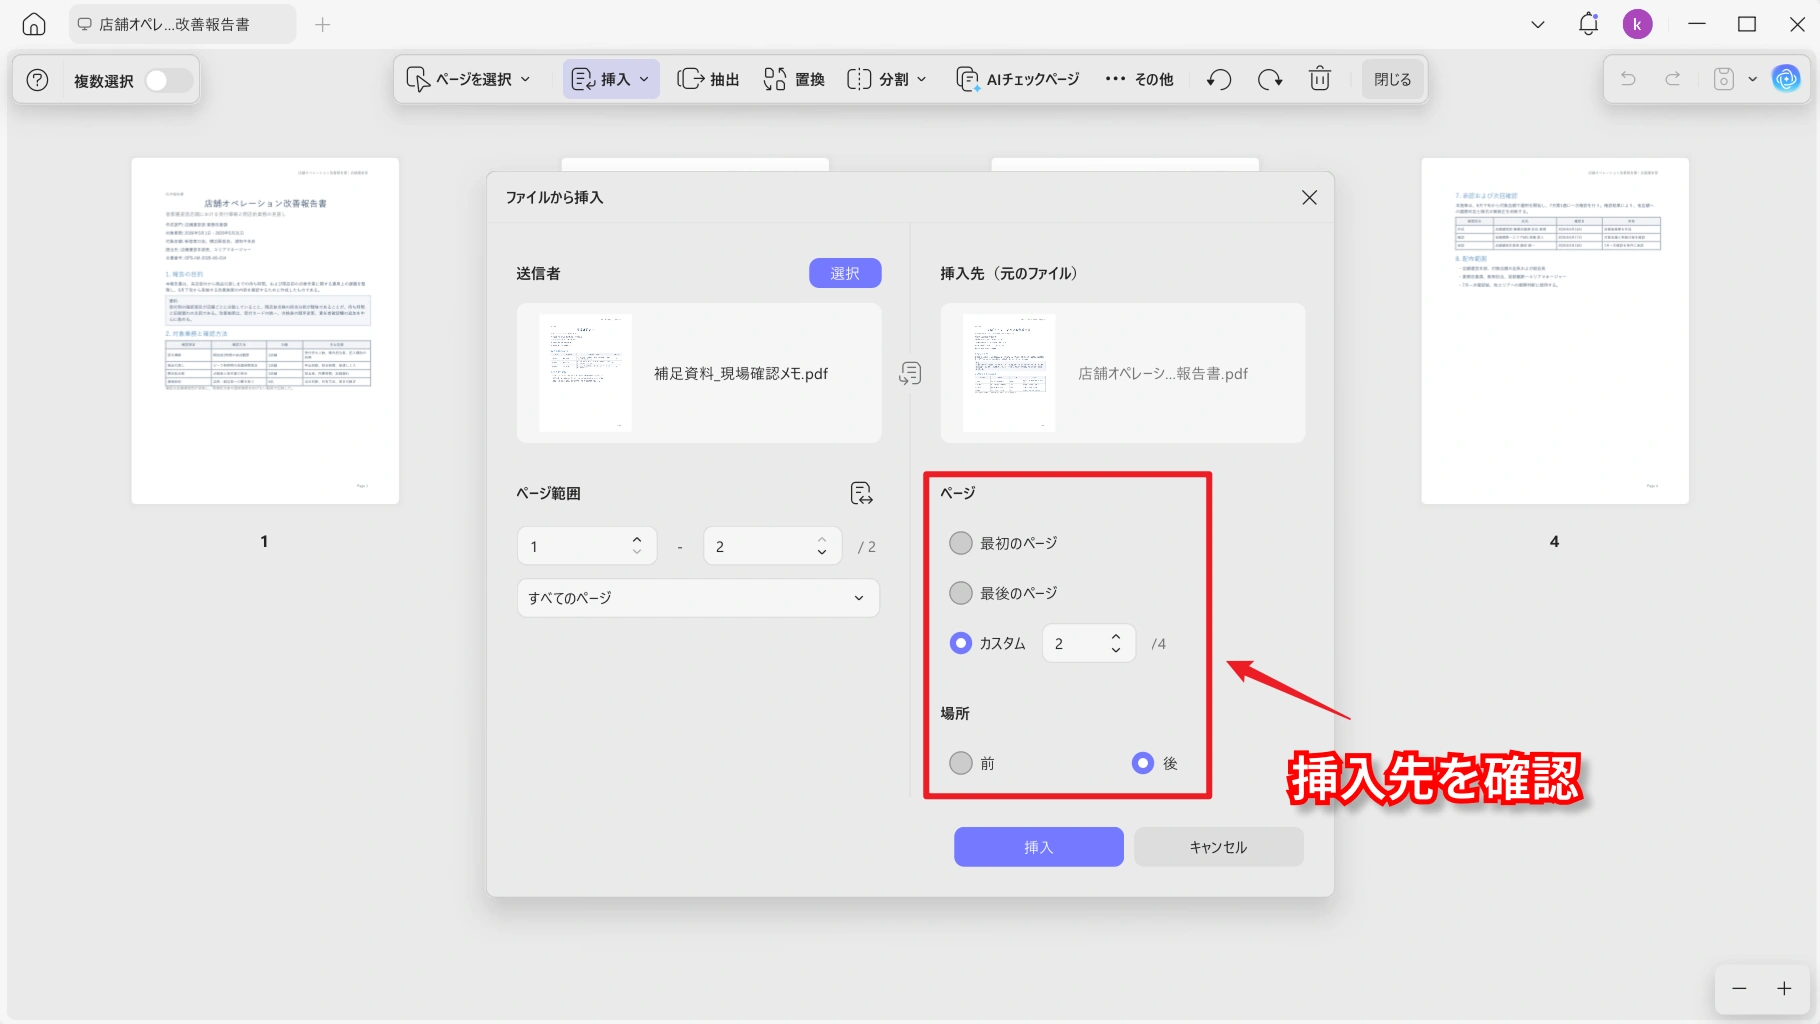The width and height of the screenshot is (1820, 1024).
Task: Open the 分割 split dropdown
Action: pyautogui.click(x=887, y=79)
